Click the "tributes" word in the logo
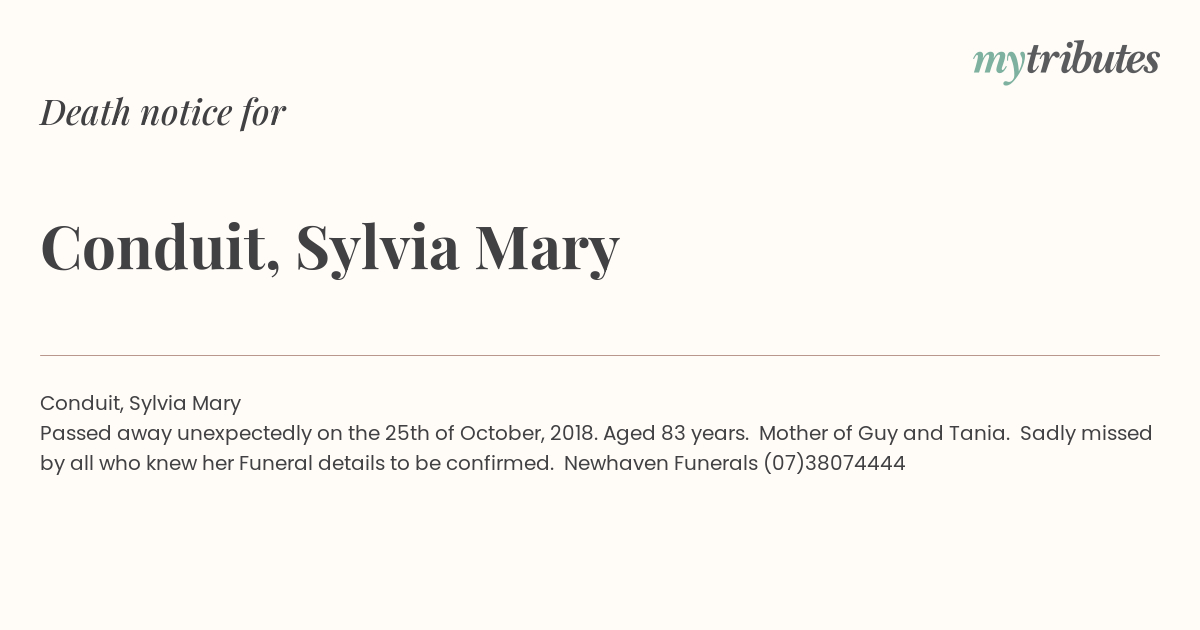The image size is (1200, 630). (1092, 59)
